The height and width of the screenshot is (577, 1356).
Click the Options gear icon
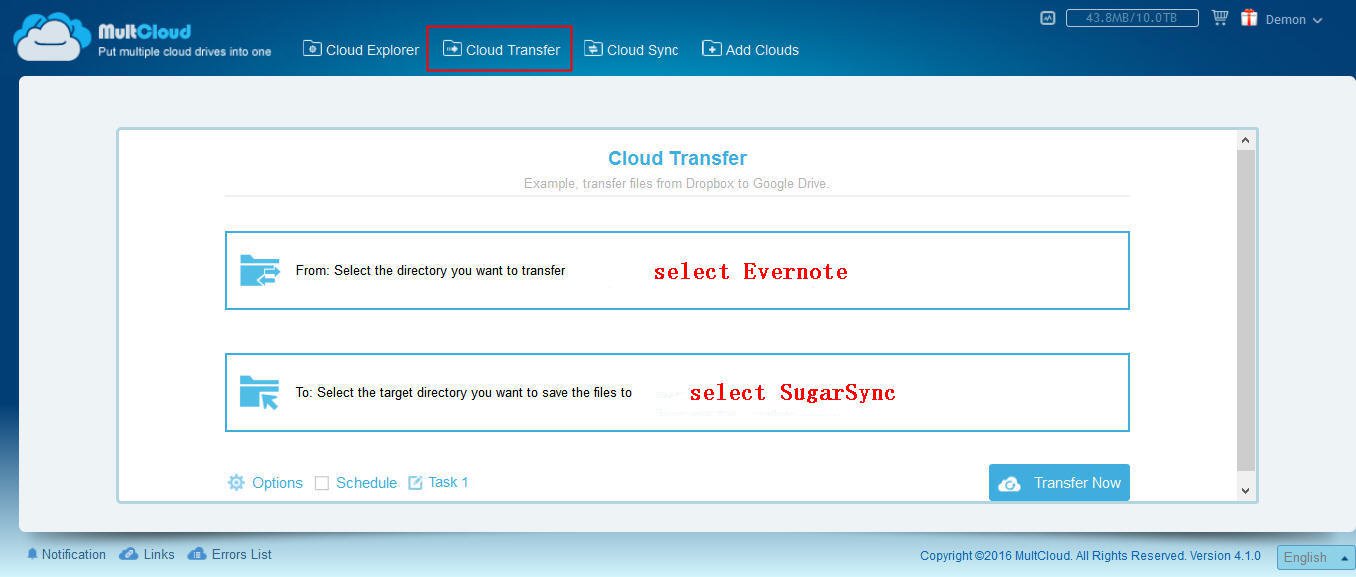236,483
